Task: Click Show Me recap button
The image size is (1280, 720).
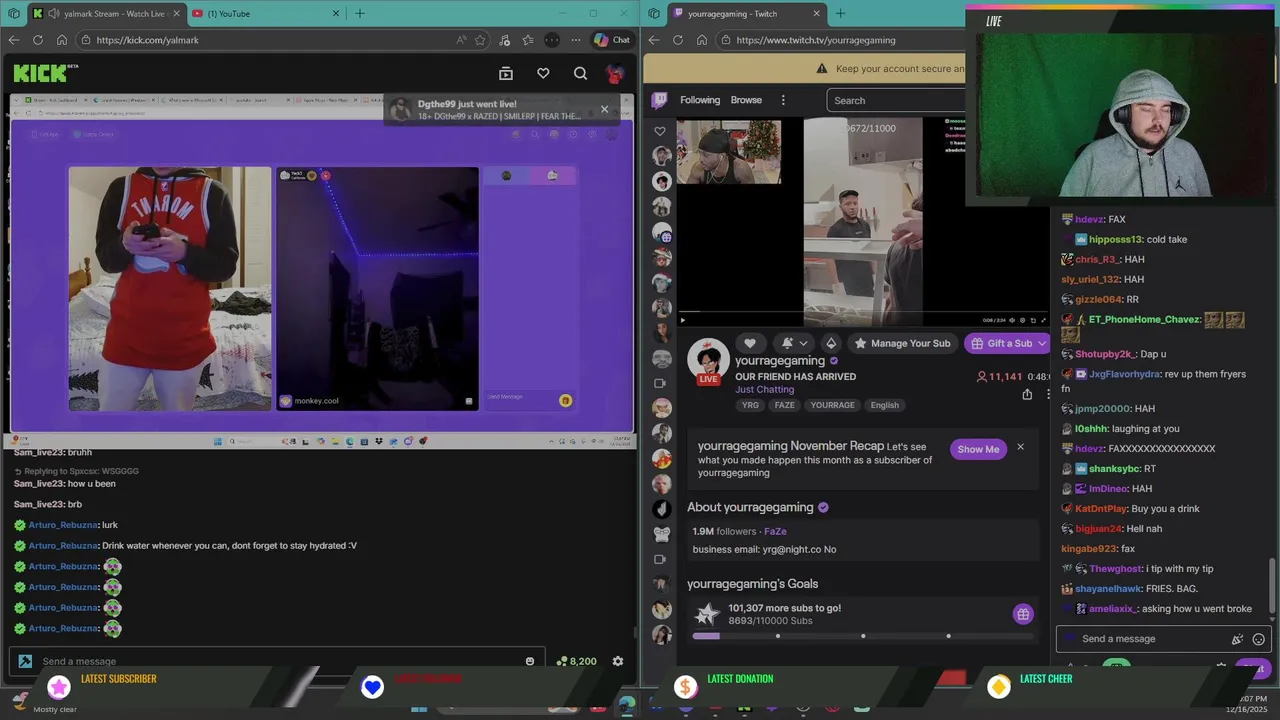Action: [x=978, y=449]
